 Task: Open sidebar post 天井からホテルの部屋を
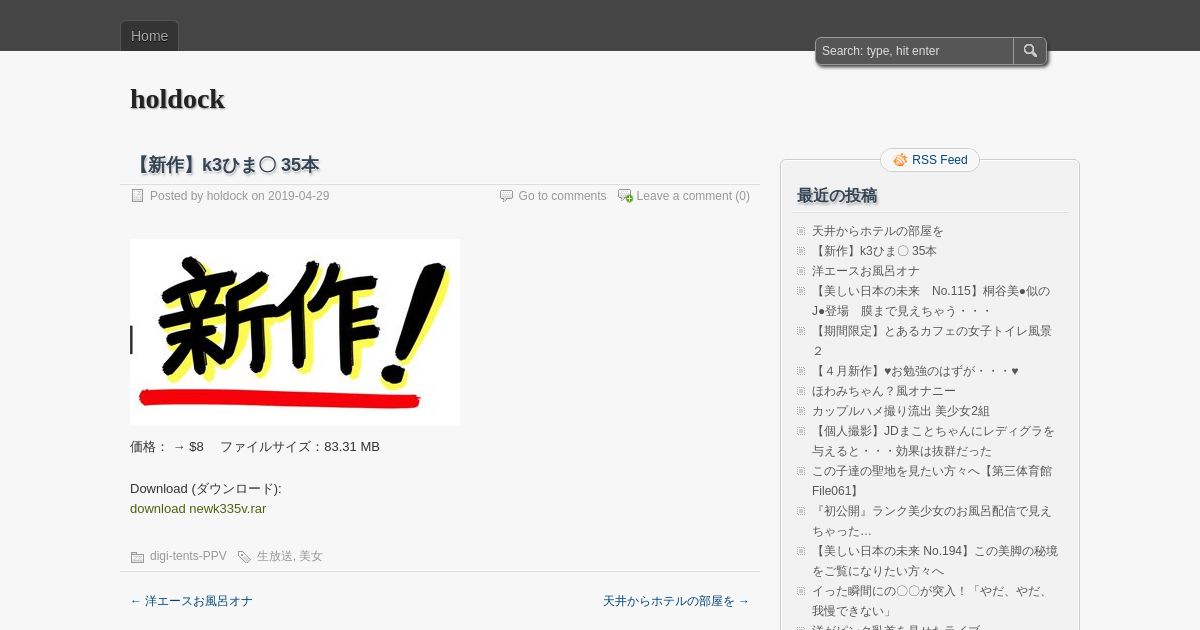coord(878,231)
